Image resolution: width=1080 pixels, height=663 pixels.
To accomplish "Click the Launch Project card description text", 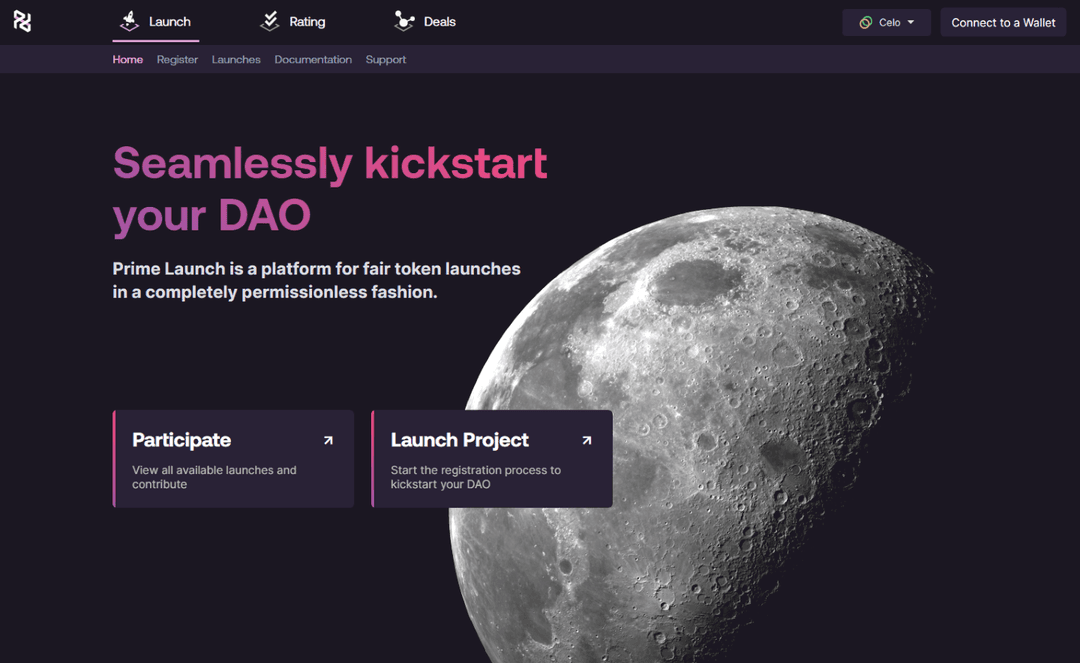I will tap(475, 477).
